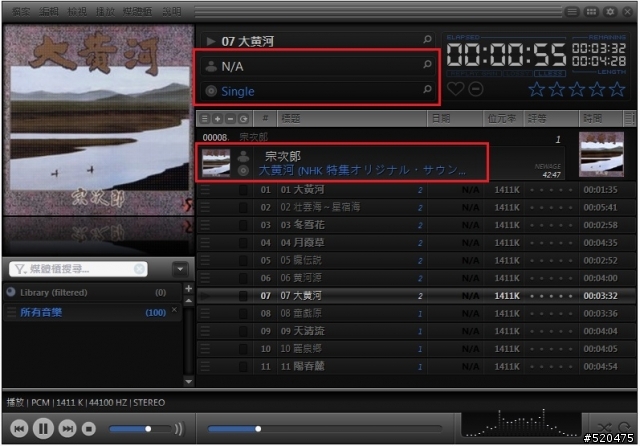The height and width of the screenshot is (446, 640).
Task: Click playlist menu icon in list toolbar
Action: [205, 119]
